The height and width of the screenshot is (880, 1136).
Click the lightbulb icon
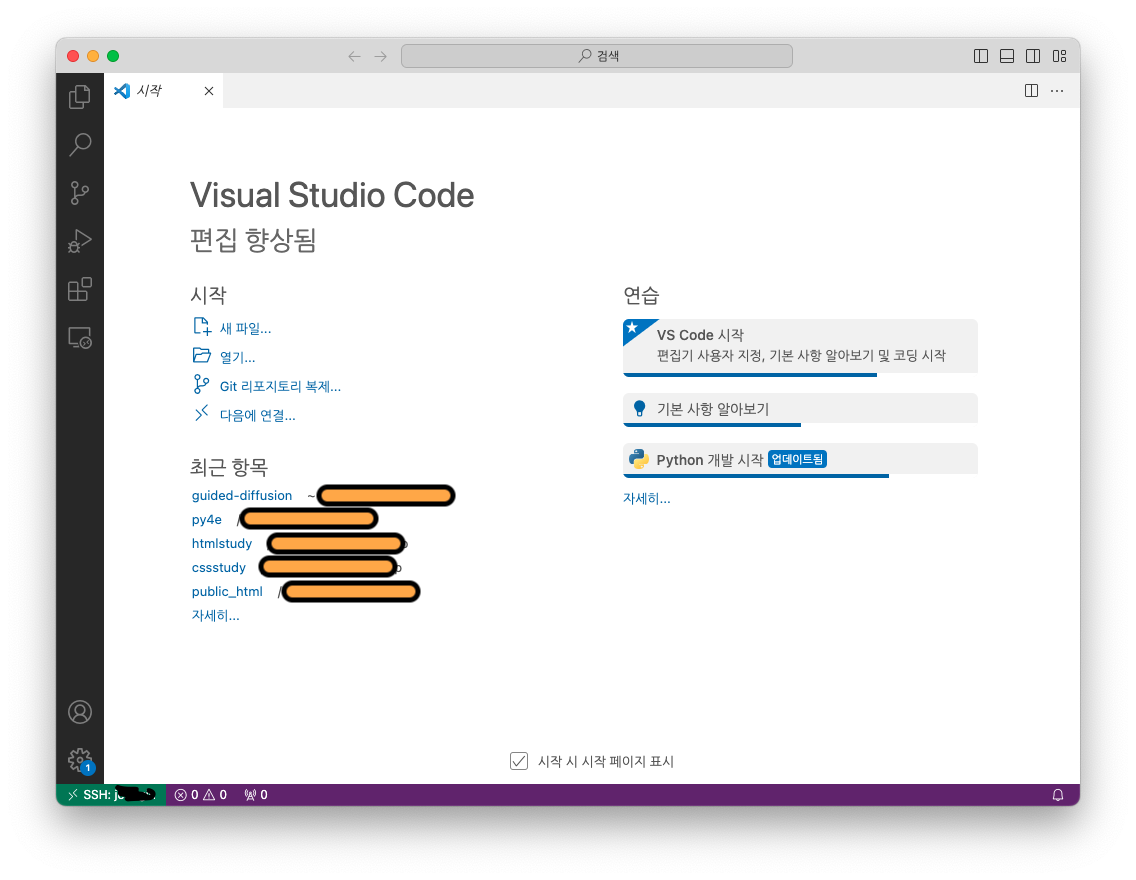(639, 408)
